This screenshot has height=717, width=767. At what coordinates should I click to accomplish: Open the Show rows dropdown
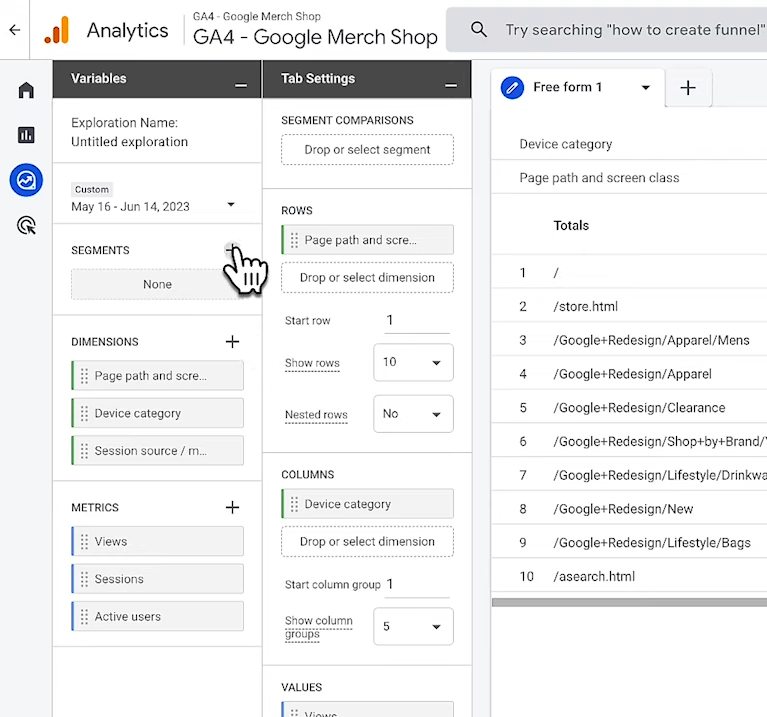click(x=413, y=362)
